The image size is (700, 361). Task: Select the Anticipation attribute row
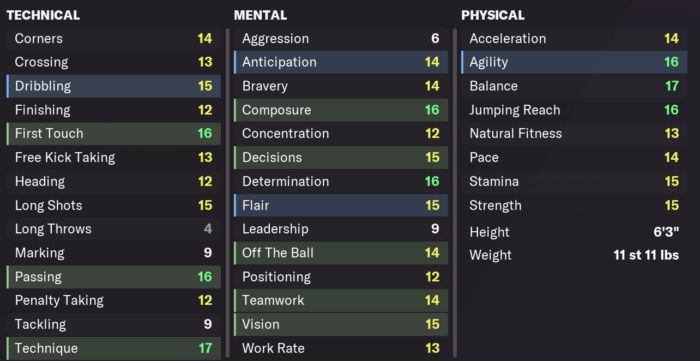pos(341,62)
